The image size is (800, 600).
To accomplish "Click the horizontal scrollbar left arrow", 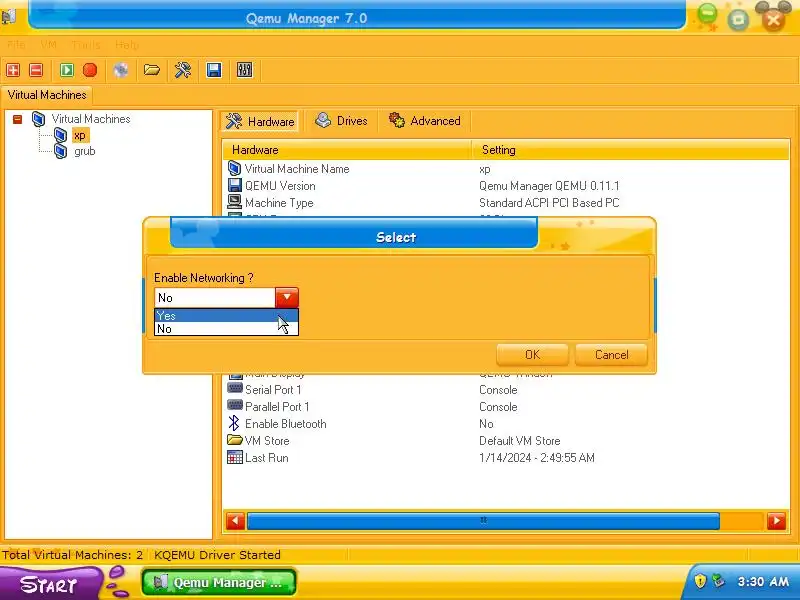I will click(x=236, y=521).
